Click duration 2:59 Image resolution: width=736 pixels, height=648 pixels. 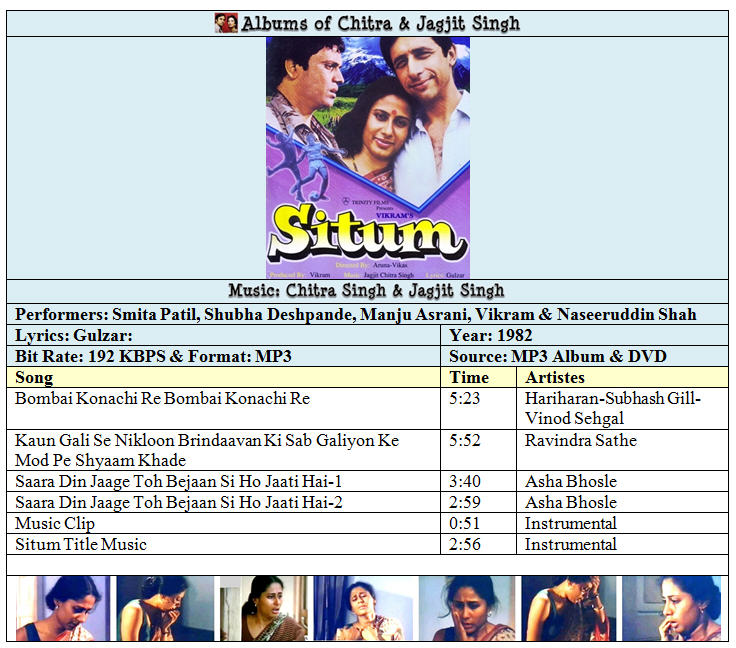pyautogui.click(x=465, y=503)
